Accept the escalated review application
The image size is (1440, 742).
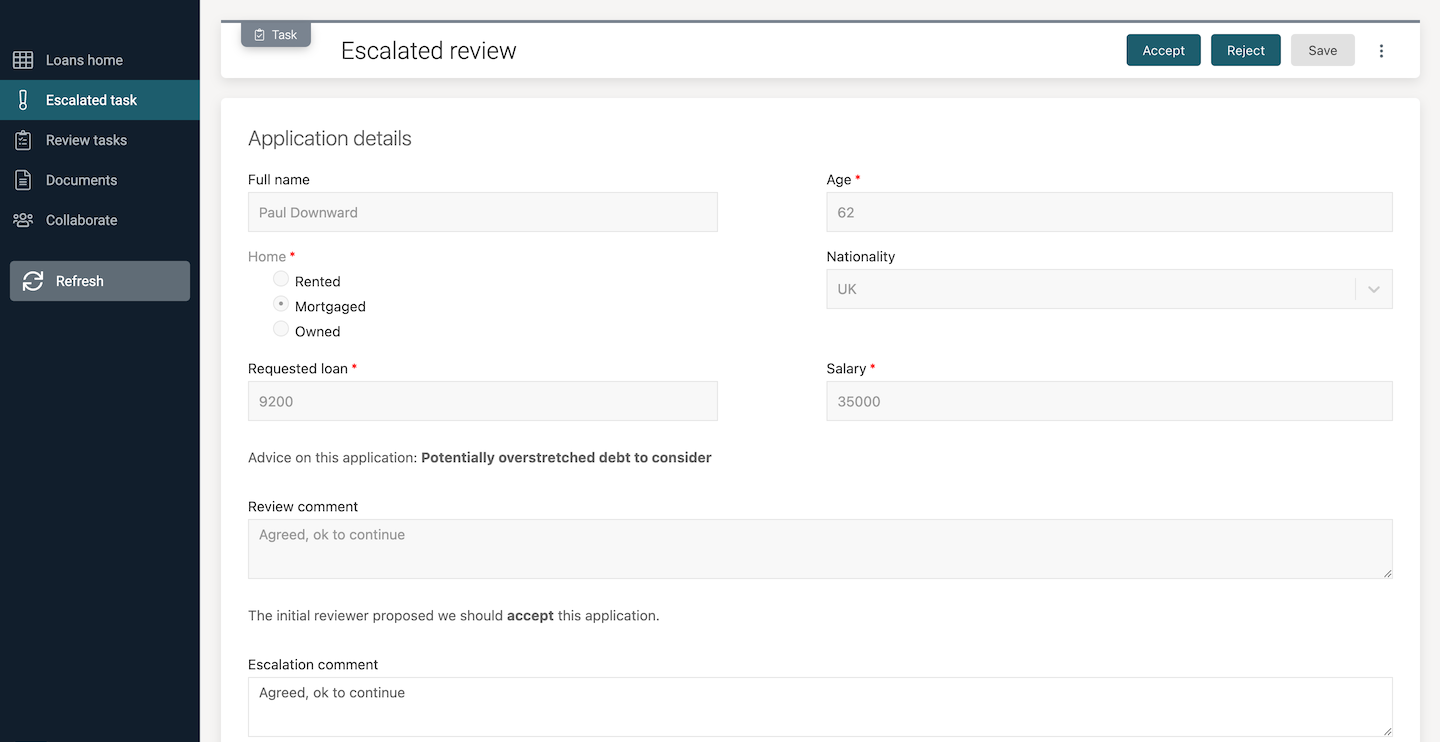tap(1163, 50)
